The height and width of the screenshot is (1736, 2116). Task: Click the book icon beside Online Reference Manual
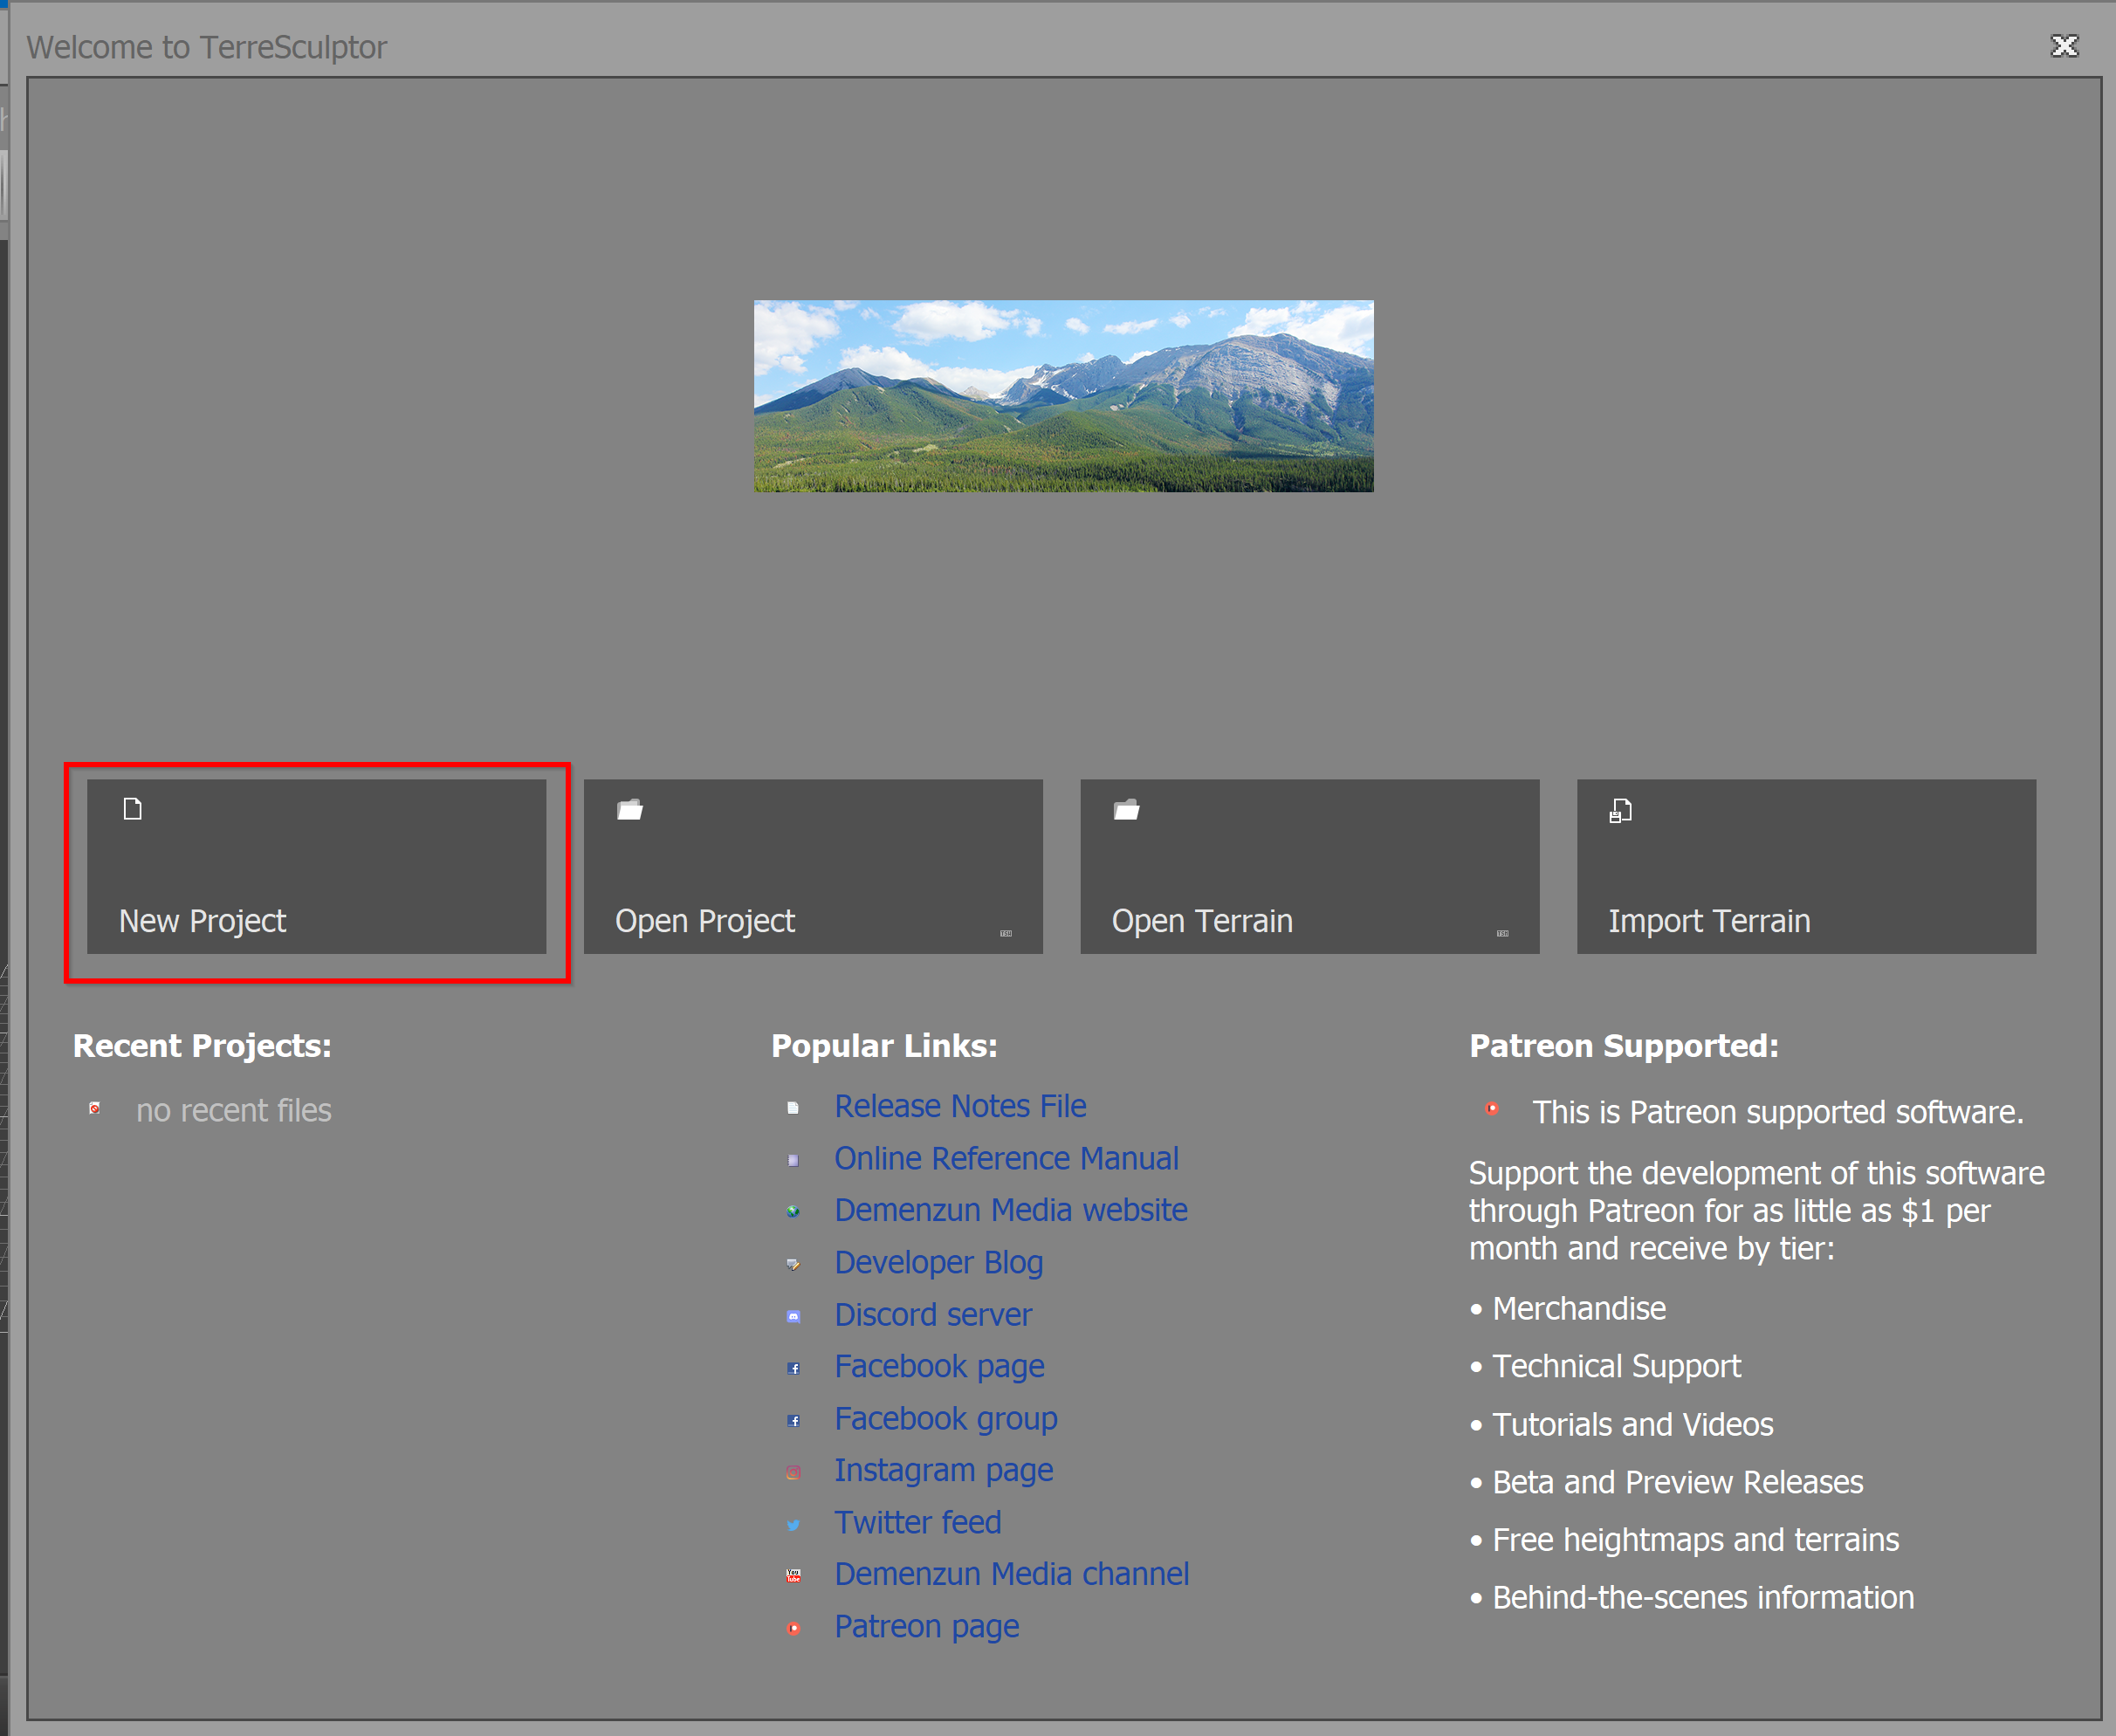point(793,1160)
